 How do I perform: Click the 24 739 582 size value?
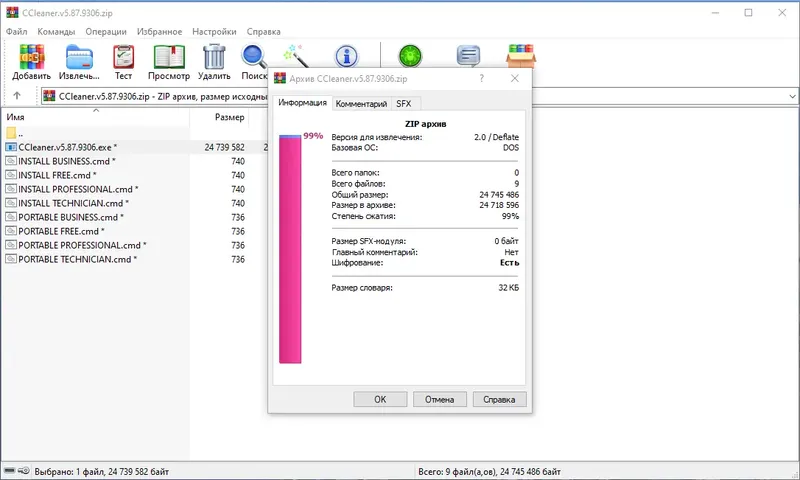coord(224,147)
